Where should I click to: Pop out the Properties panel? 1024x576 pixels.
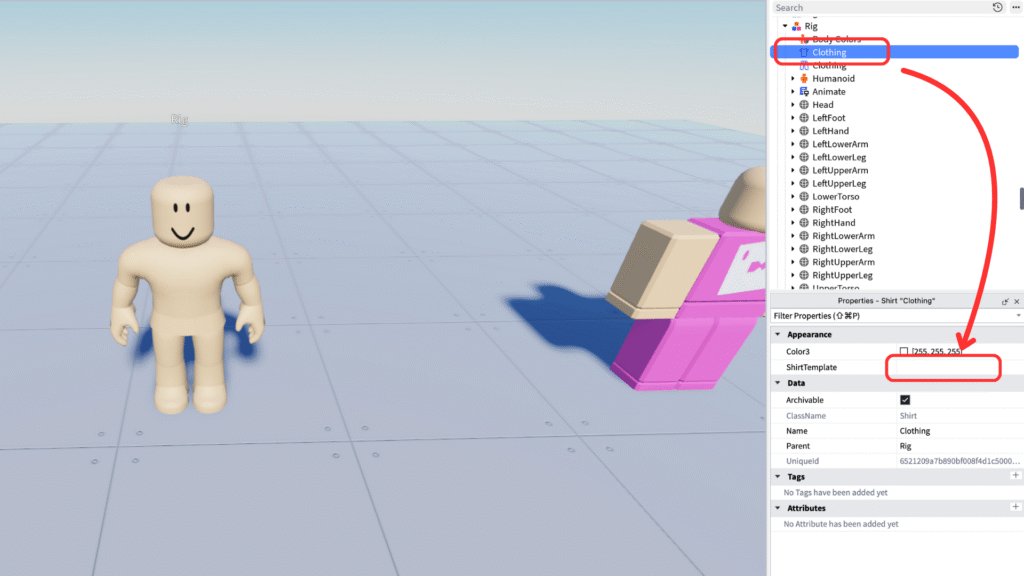click(1005, 301)
